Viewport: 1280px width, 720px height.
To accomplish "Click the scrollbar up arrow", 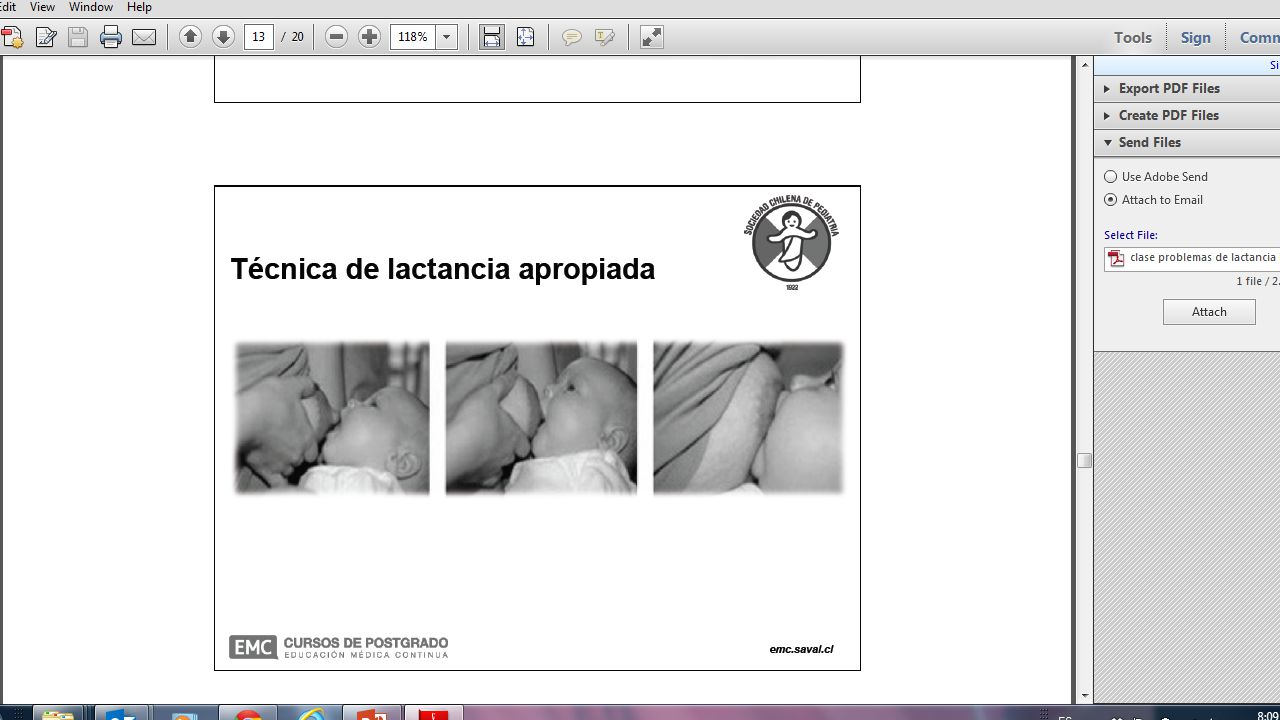I will coord(1085,65).
